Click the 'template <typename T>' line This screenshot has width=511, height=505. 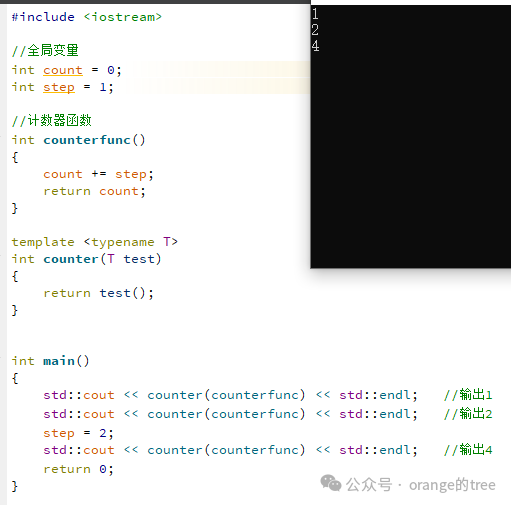coord(95,242)
